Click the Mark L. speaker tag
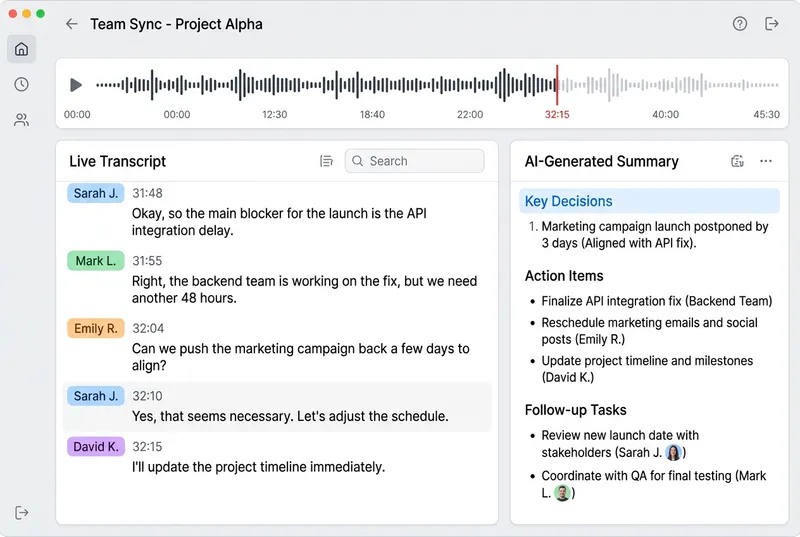 coord(96,261)
